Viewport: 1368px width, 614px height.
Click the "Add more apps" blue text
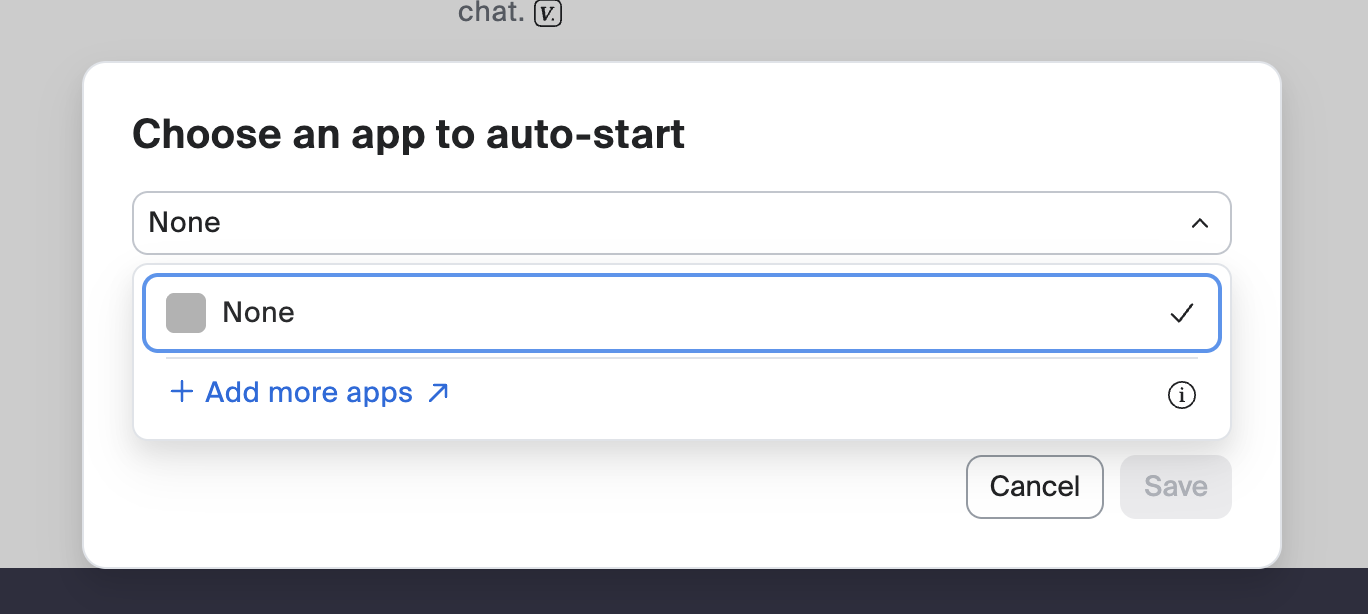tap(309, 393)
